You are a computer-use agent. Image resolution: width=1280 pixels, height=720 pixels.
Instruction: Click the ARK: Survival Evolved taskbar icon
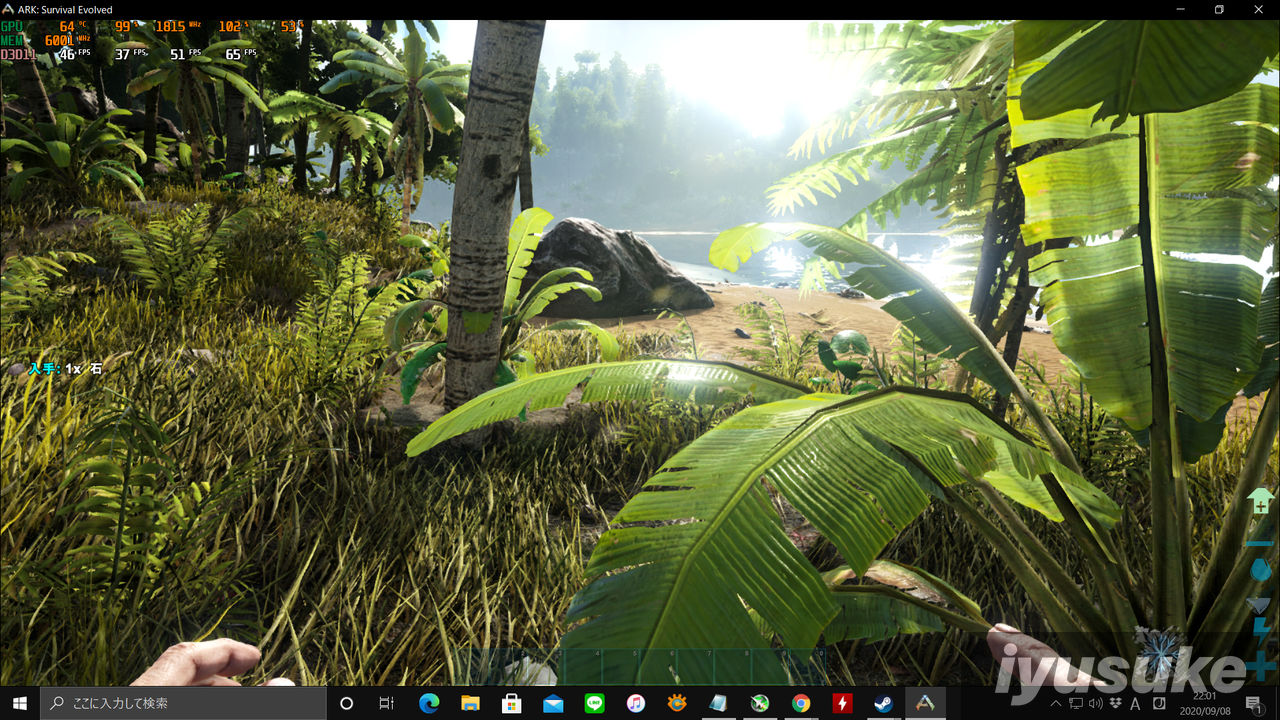tap(925, 703)
